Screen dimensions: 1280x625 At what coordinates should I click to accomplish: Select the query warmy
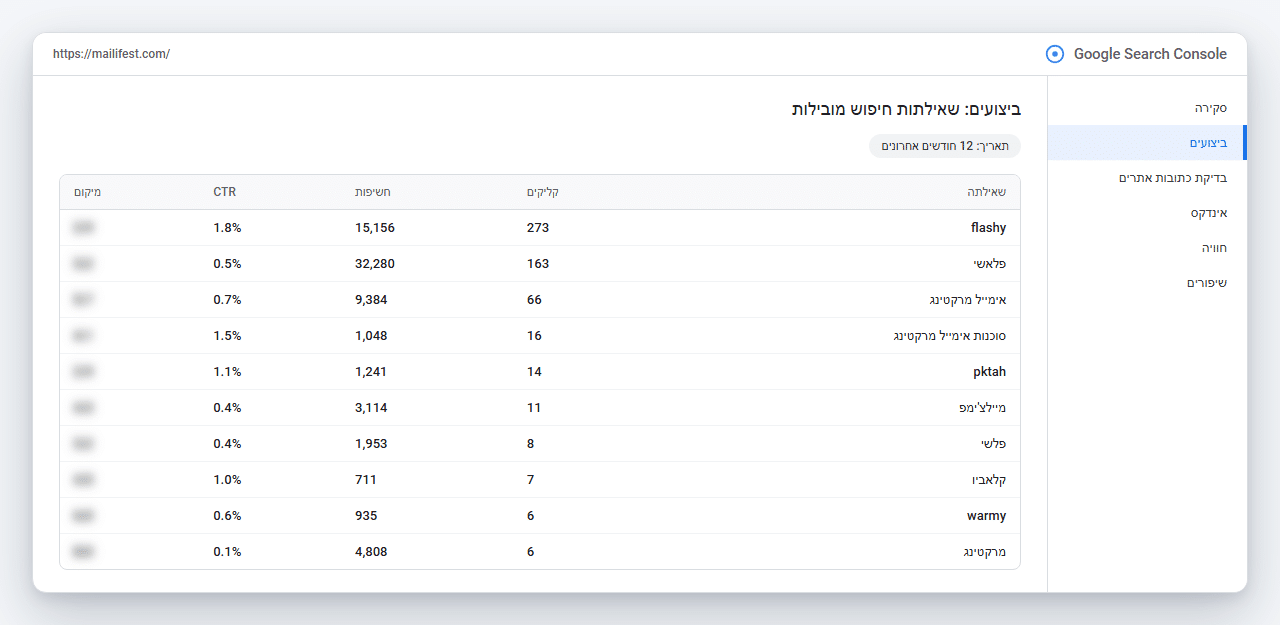[x=987, y=516]
